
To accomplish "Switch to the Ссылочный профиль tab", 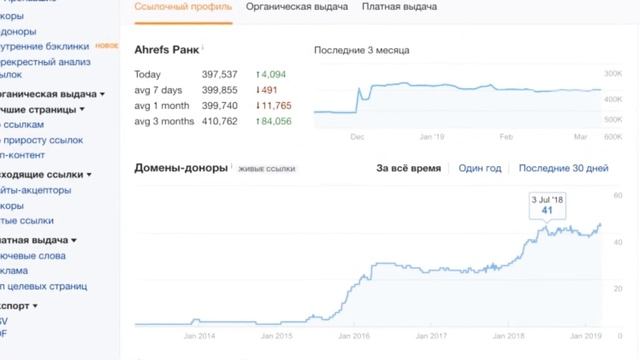I will [x=183, y=7].
